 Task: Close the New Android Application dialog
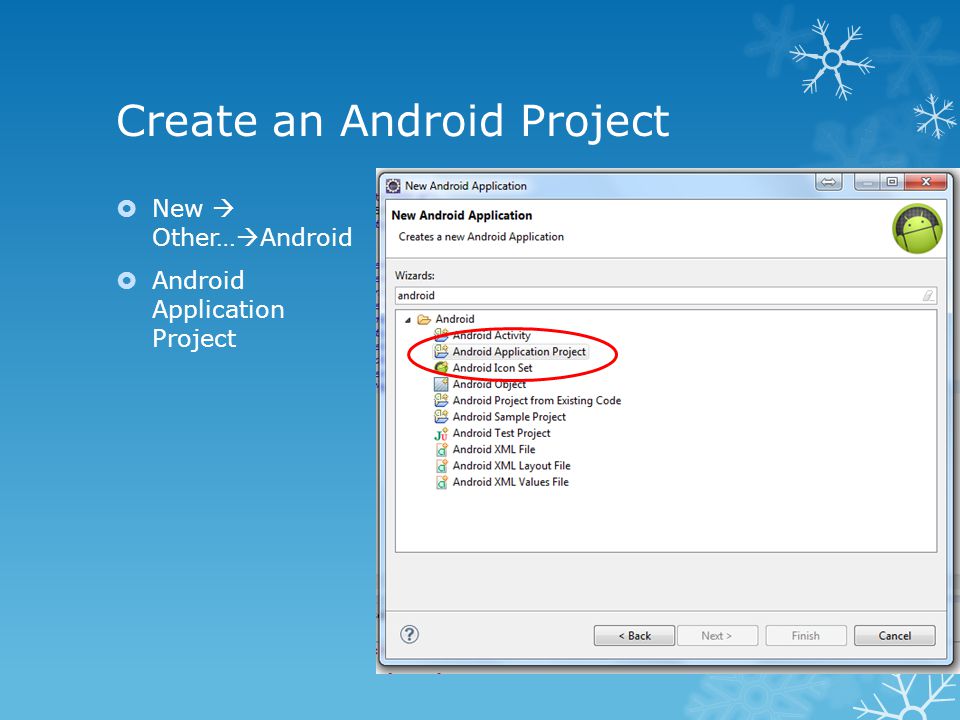coord(926,182)
